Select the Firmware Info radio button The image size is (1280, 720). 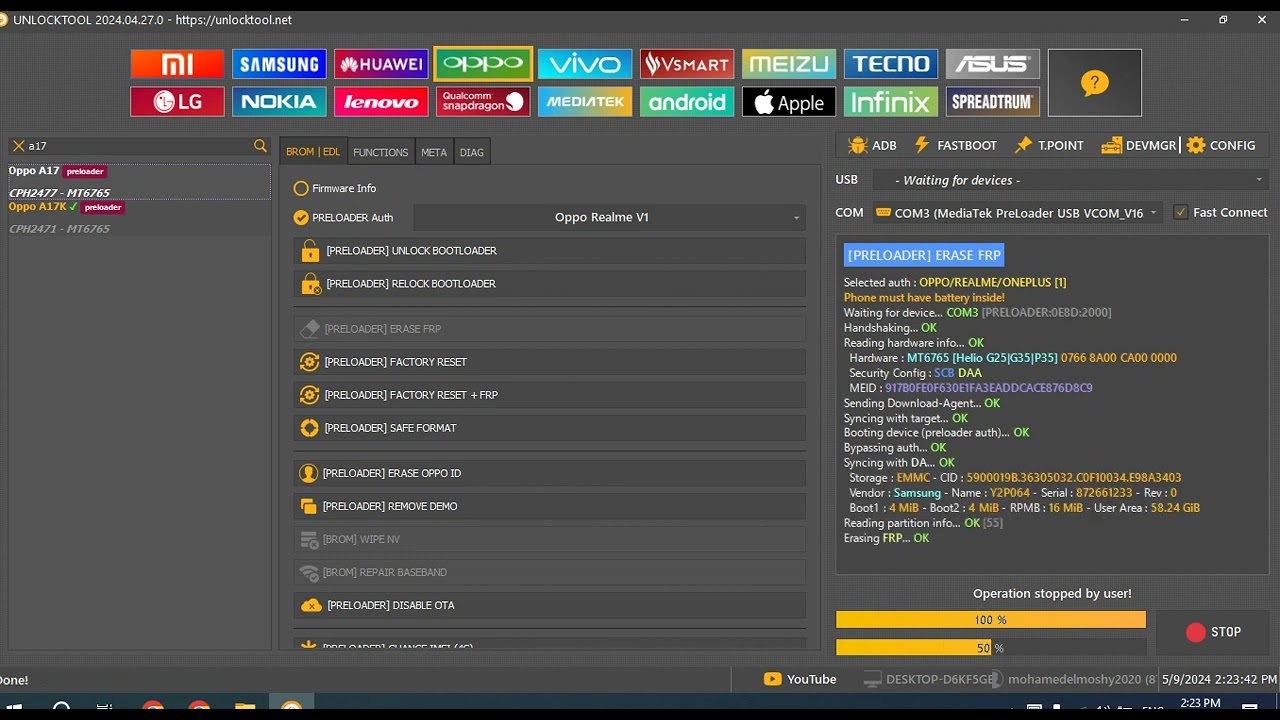pos(301,188)
